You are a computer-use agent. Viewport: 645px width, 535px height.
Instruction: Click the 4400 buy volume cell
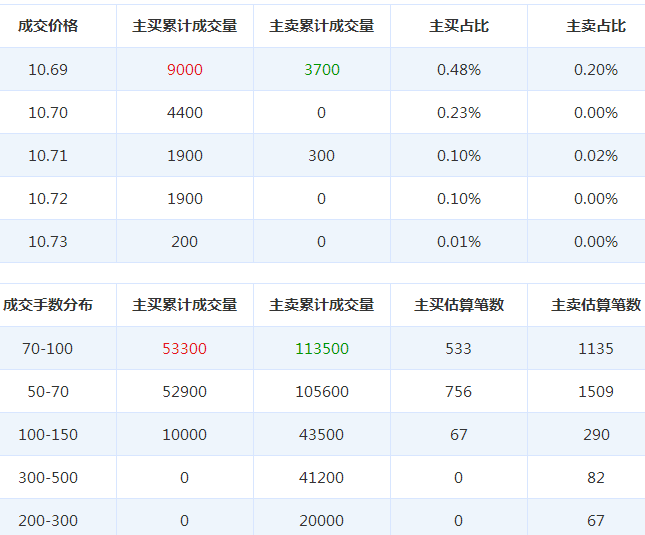pos(185,113)
